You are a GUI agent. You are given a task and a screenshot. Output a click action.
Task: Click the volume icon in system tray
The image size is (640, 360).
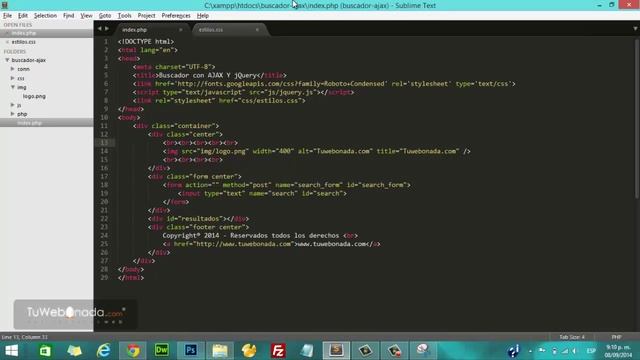(575, 351)
